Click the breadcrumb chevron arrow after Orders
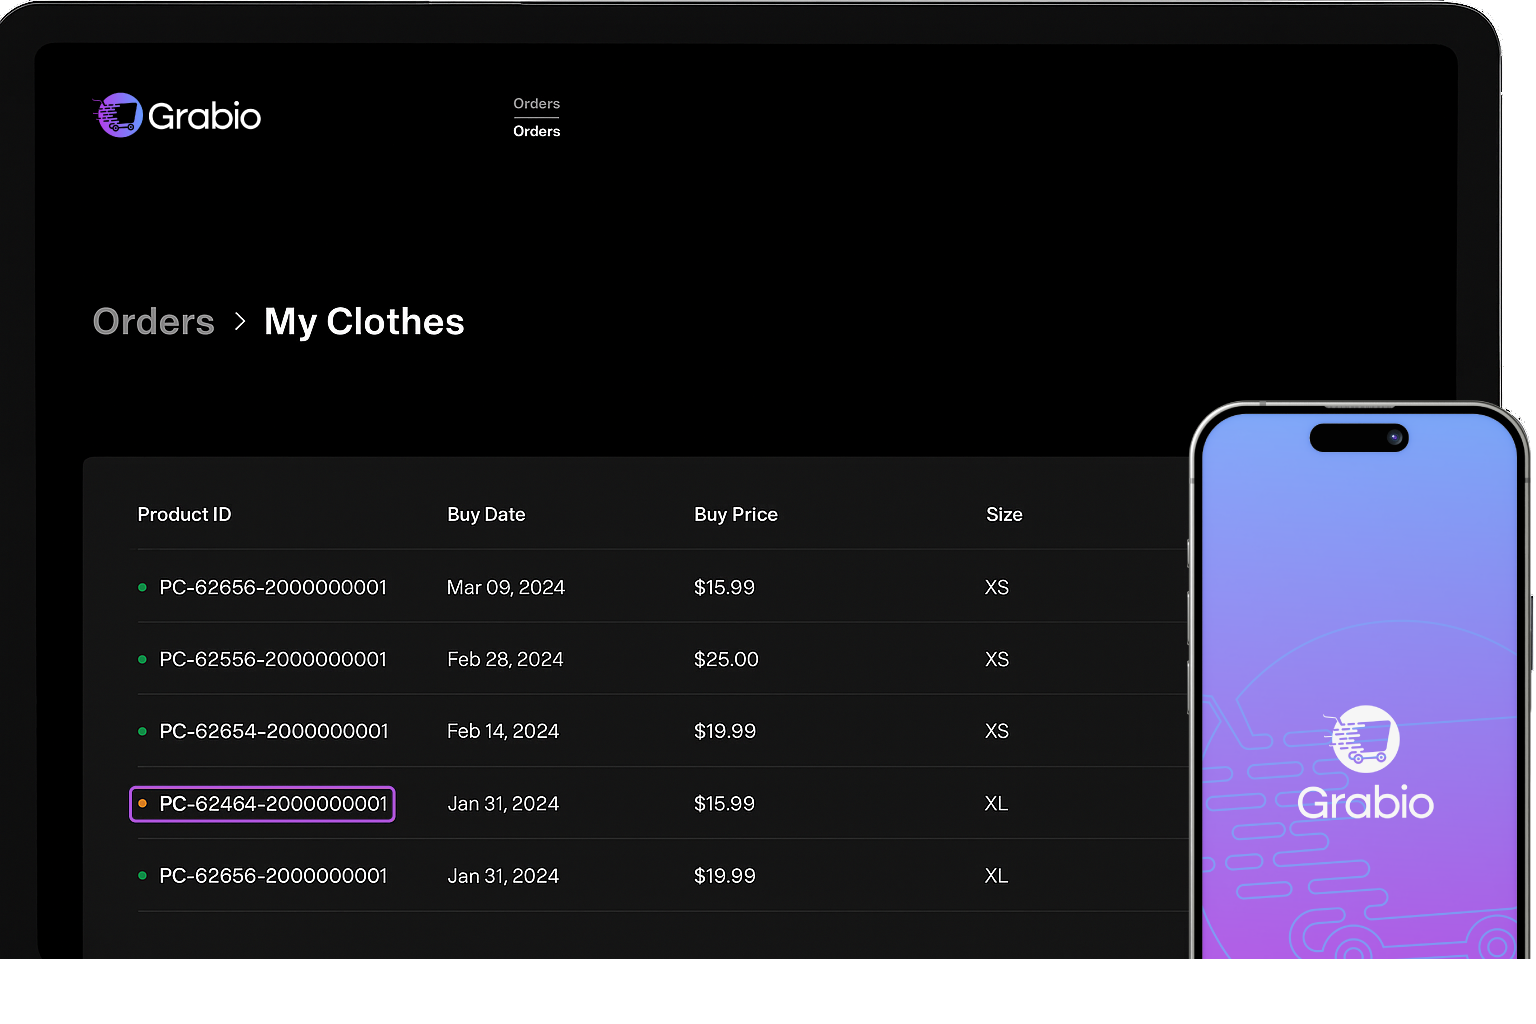The width and height of the screenshot is (1536, 1024). tap(240, 321)
